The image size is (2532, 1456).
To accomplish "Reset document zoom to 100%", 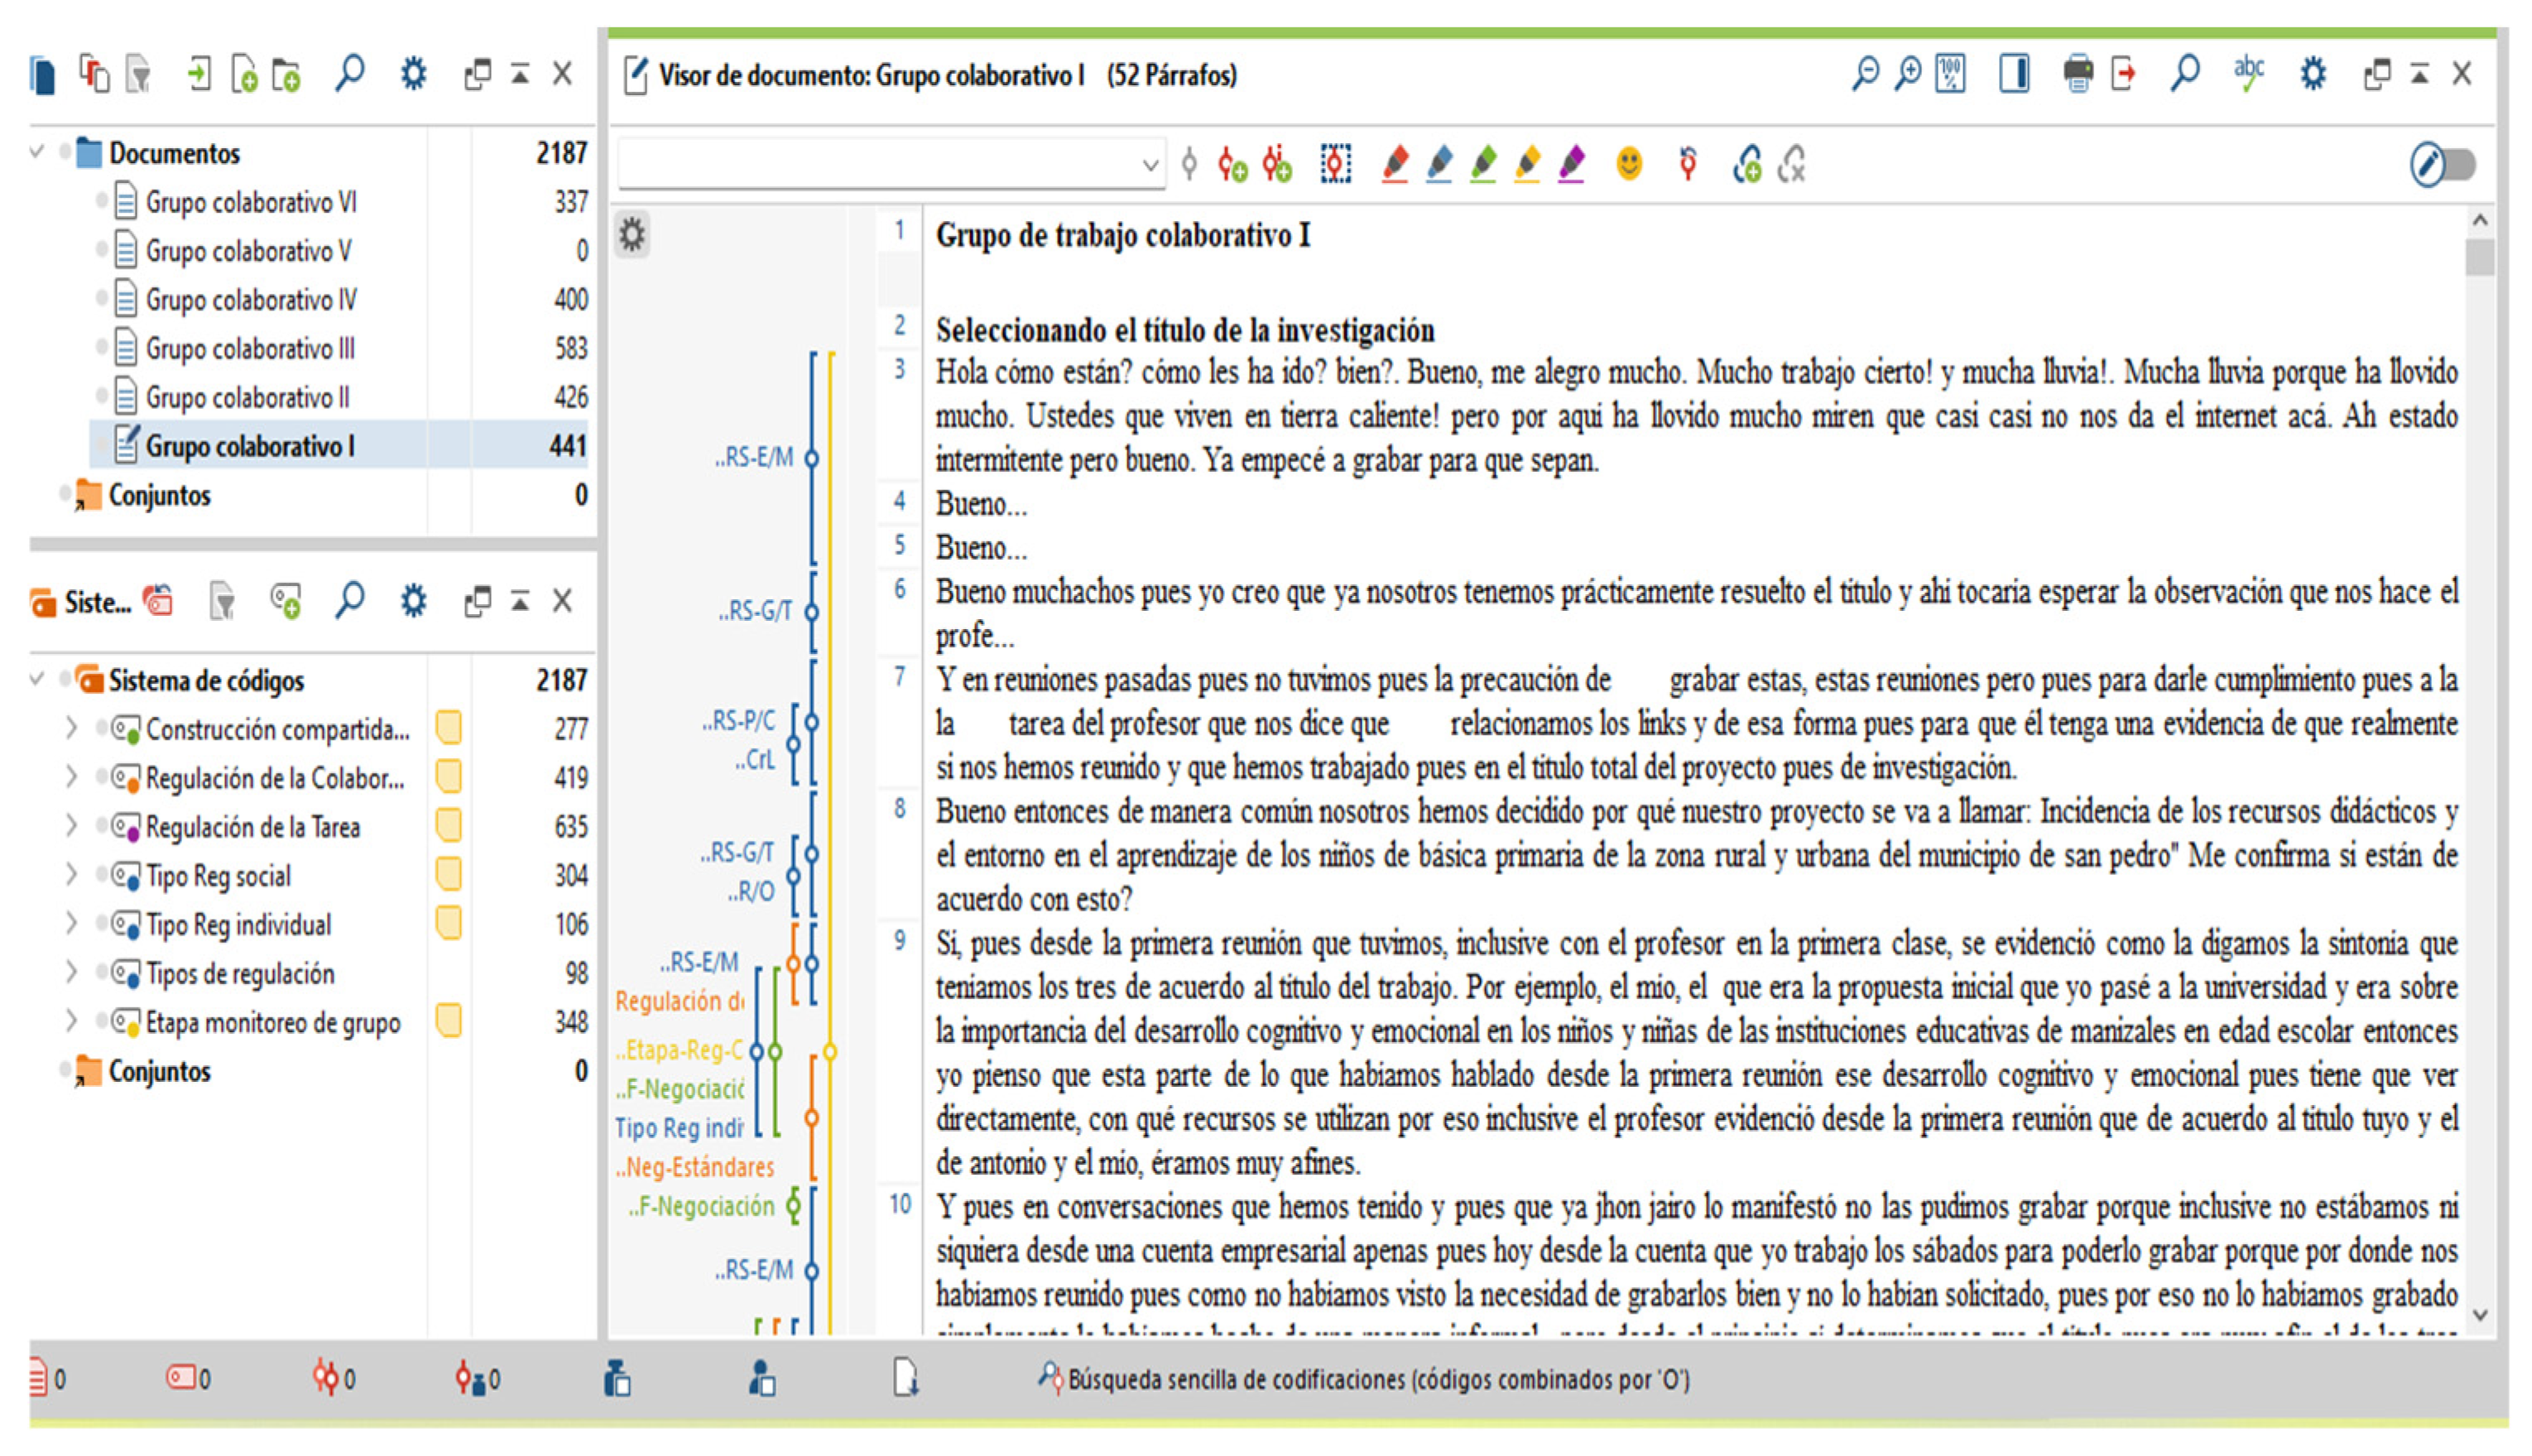I will [x=1950, y=74].
